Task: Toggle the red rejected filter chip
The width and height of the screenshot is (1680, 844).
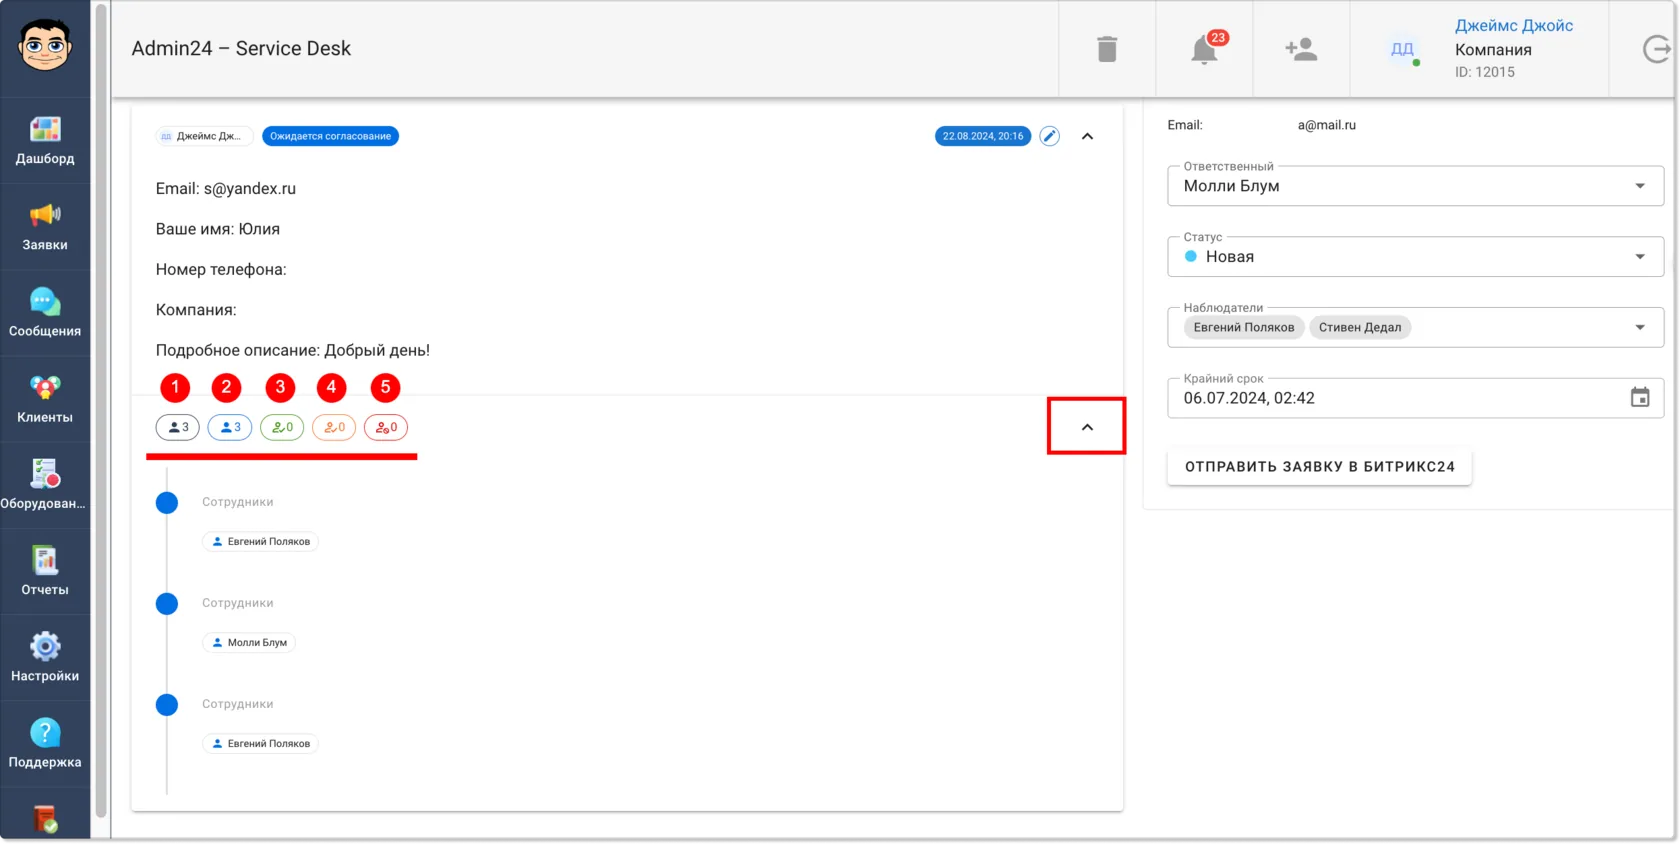Action: pos(386,427)
